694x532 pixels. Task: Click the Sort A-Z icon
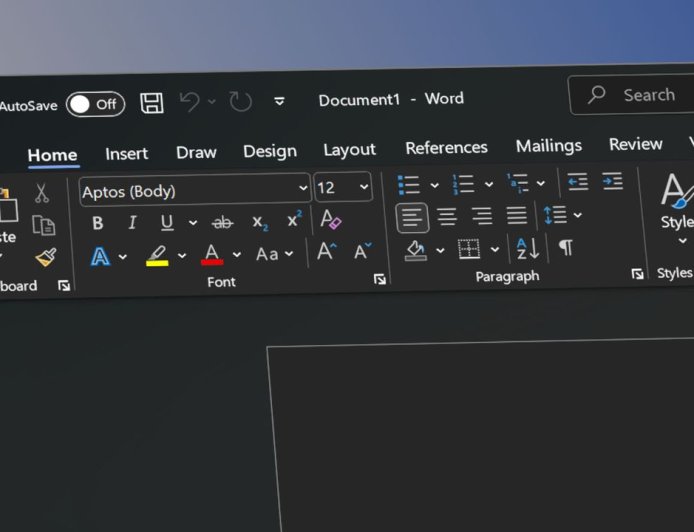[528, 248]
